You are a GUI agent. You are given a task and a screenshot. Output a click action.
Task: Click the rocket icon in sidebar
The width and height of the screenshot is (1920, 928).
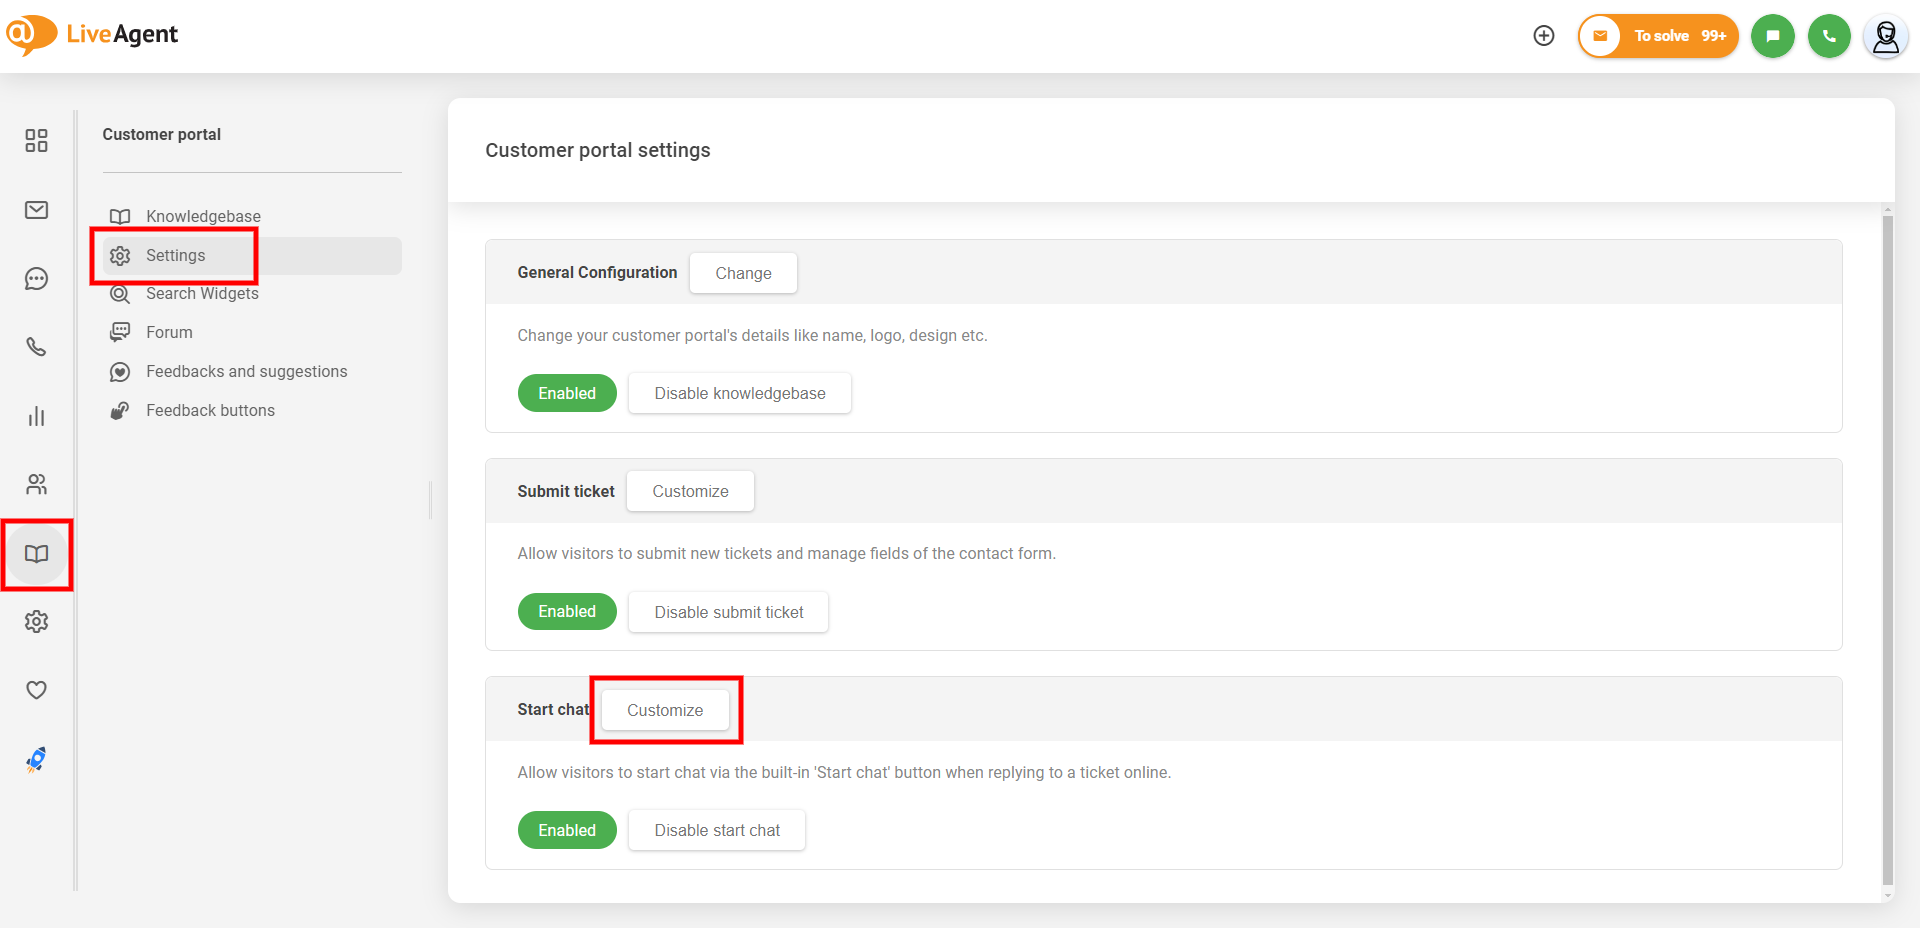coord(37,760)
